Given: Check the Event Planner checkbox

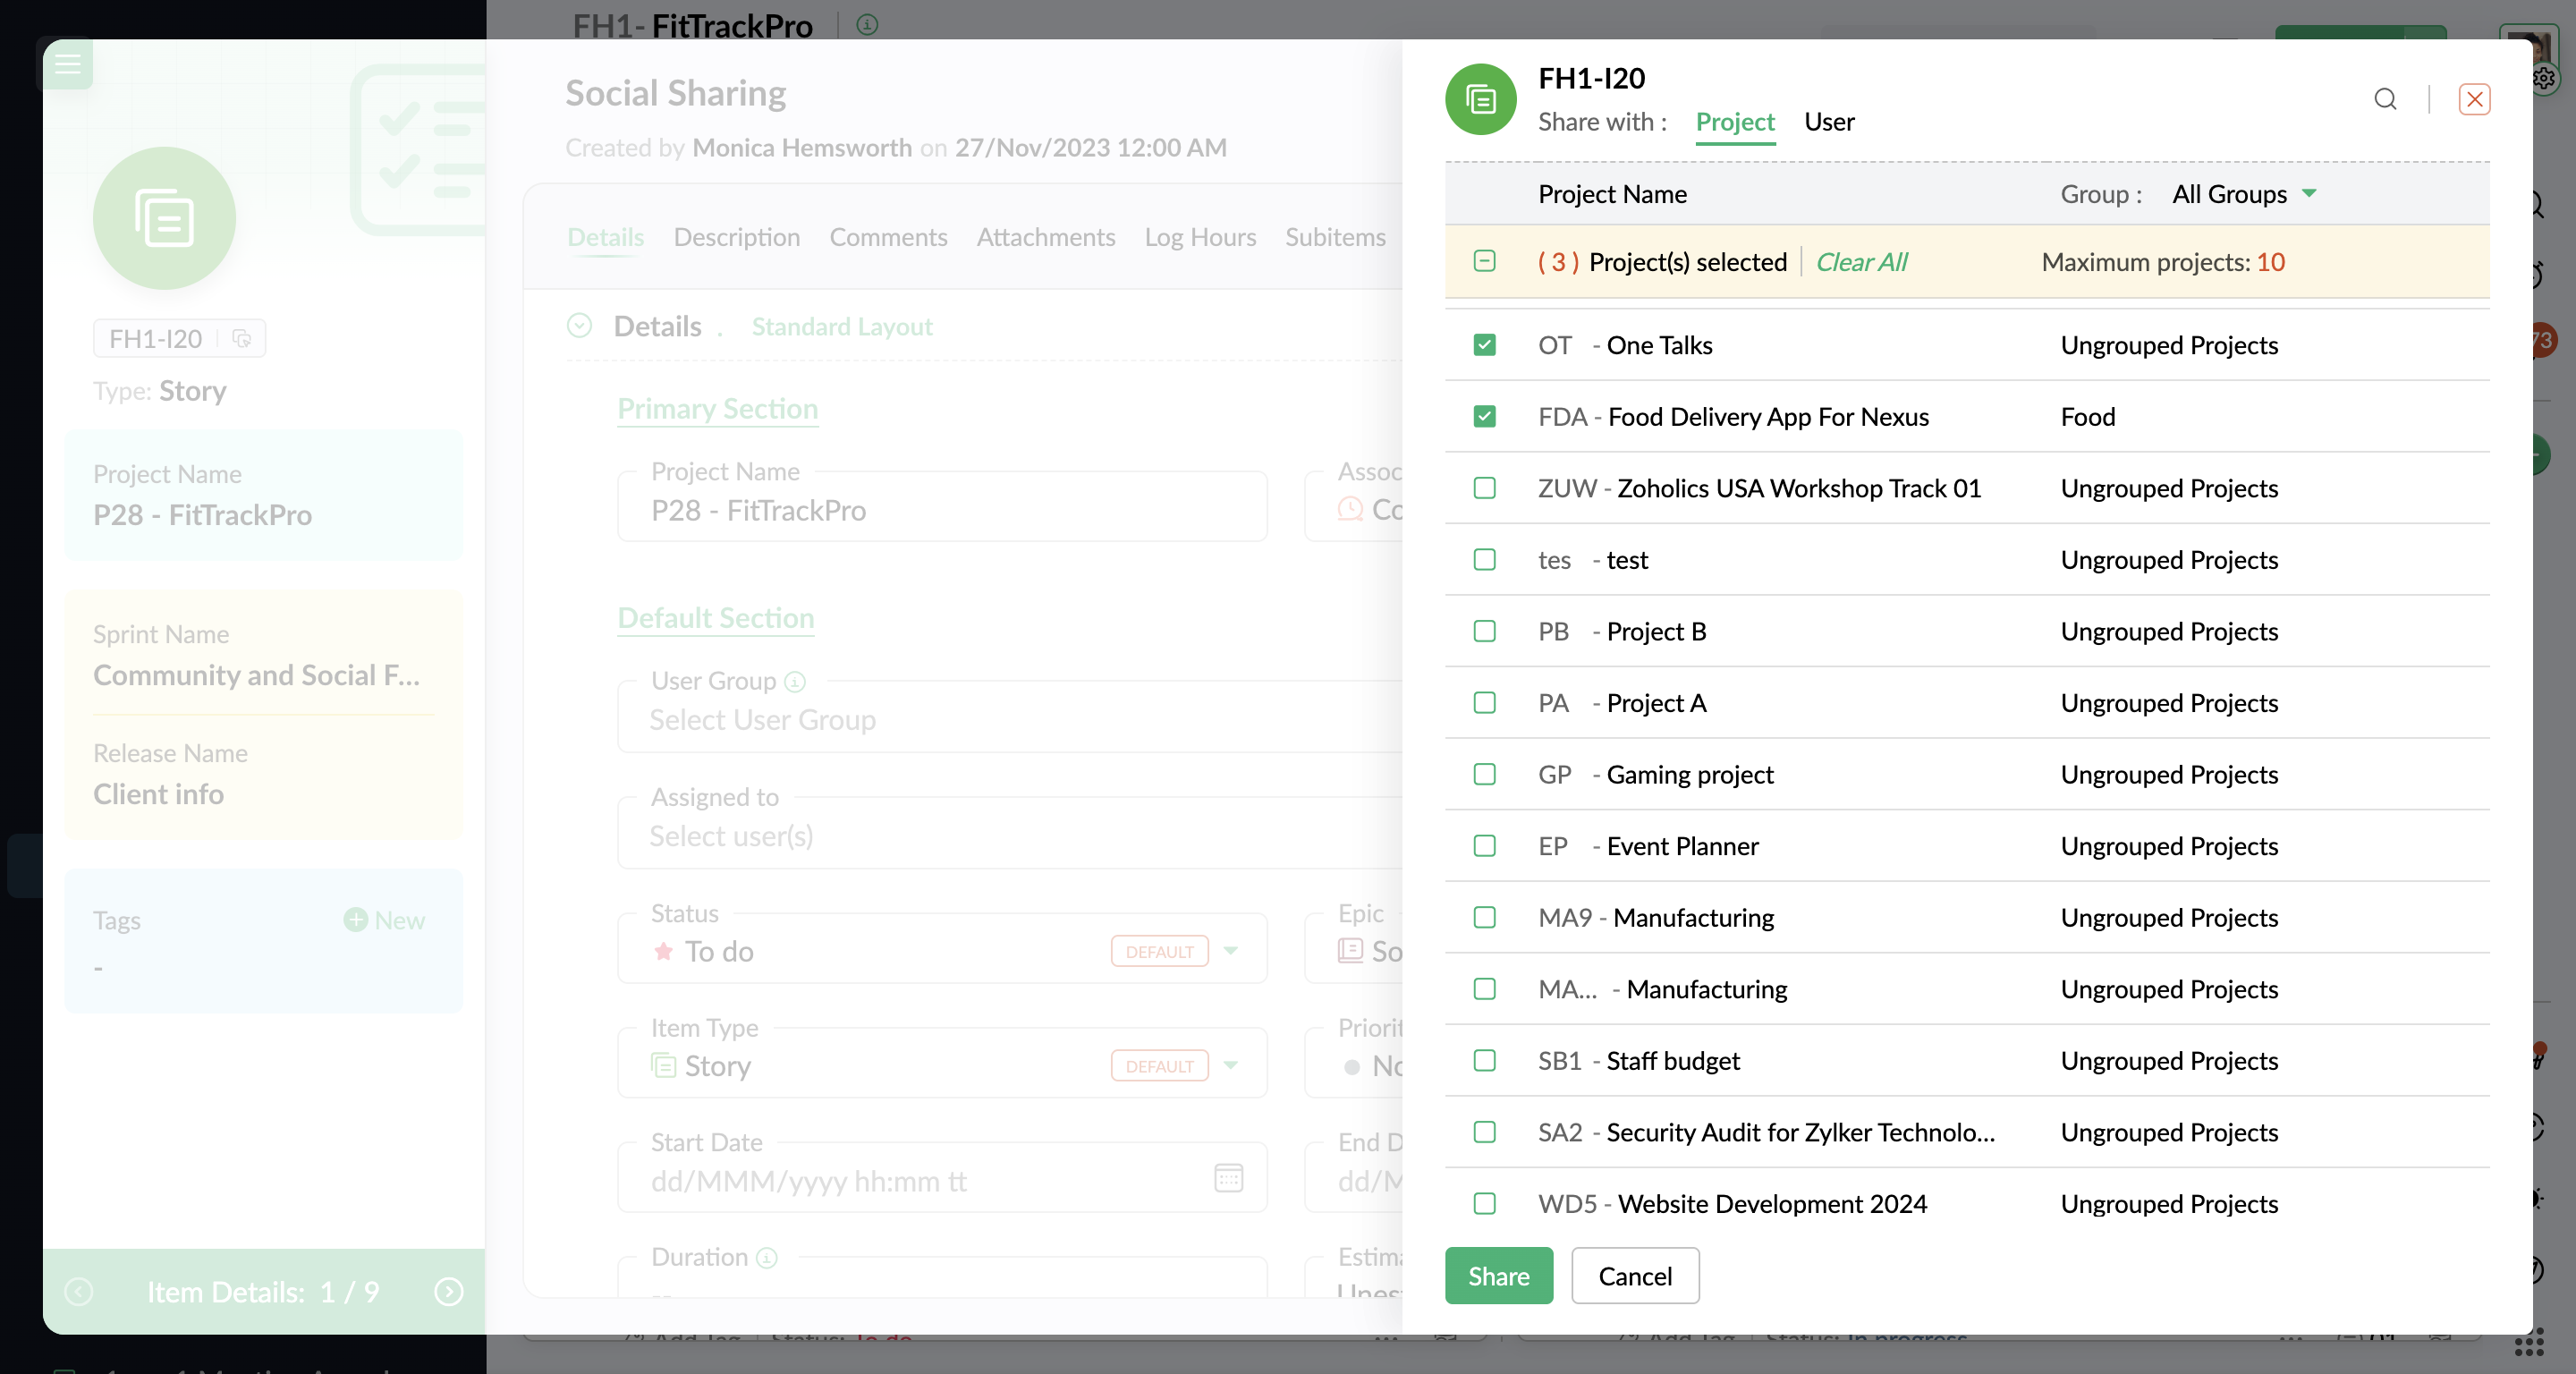Looking at the screenshot, I should pyautogui.click(x=1485, y=846).
